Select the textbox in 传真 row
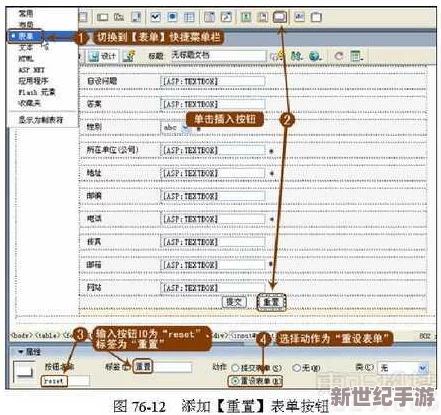 coord(213,242)
